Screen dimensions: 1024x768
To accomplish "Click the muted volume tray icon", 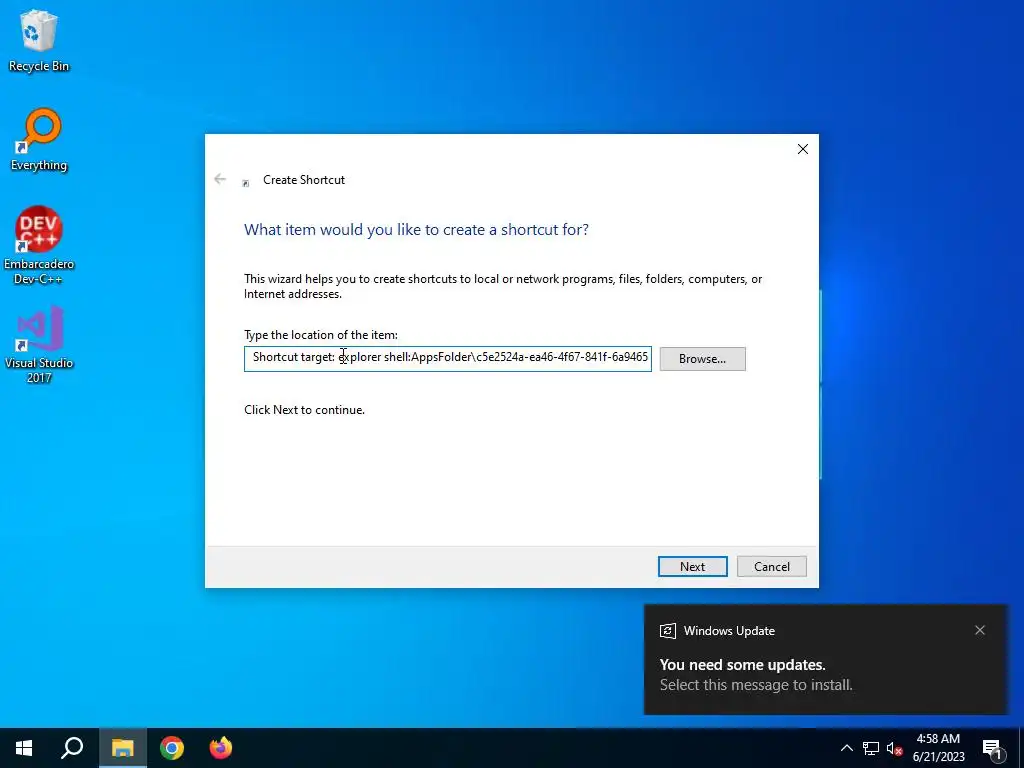I will [x=894, y=748].
